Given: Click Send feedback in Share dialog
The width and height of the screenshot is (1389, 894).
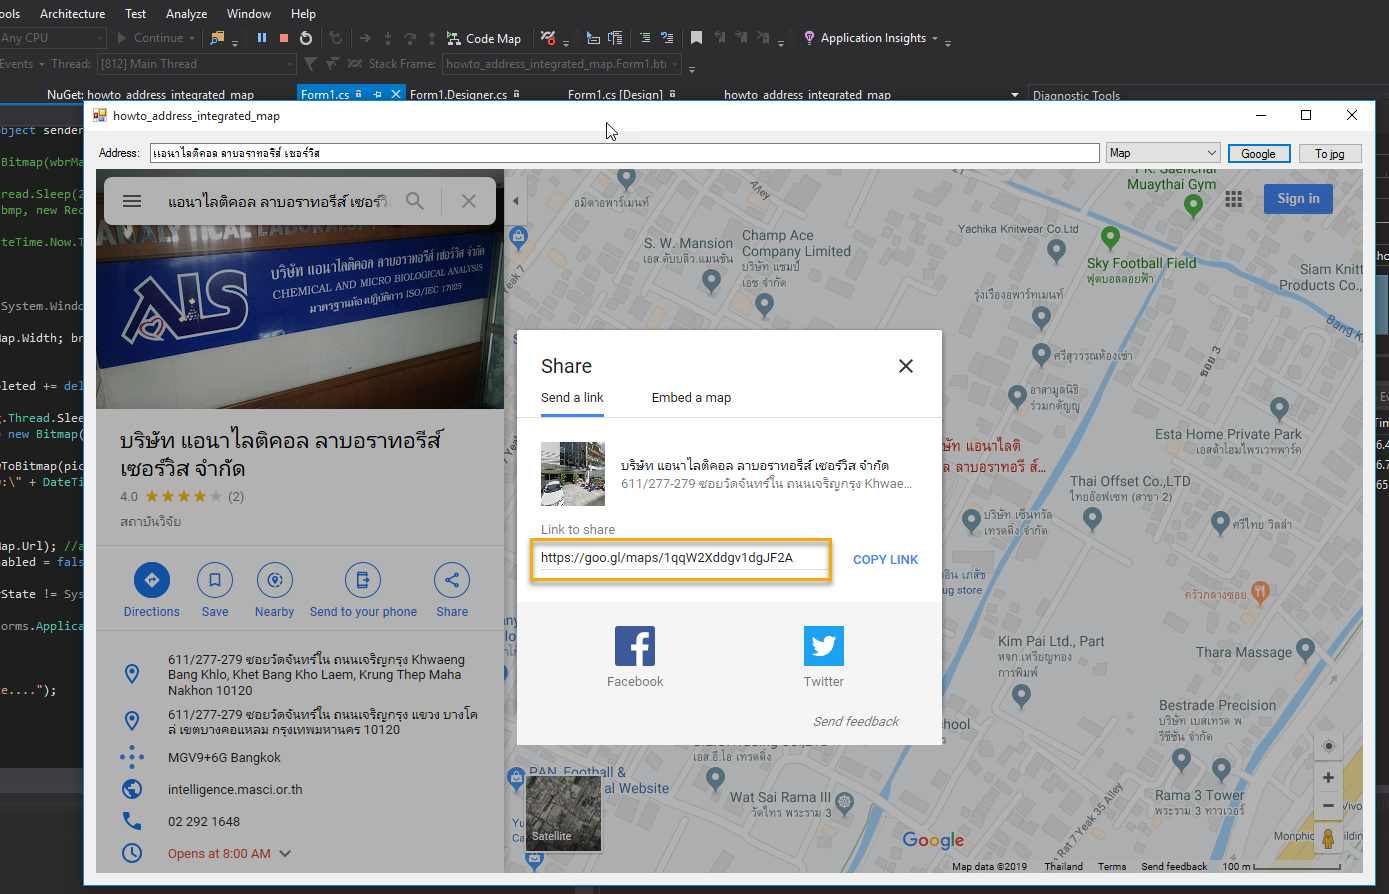Looking at the screenshot, I should tap(856, 721).
